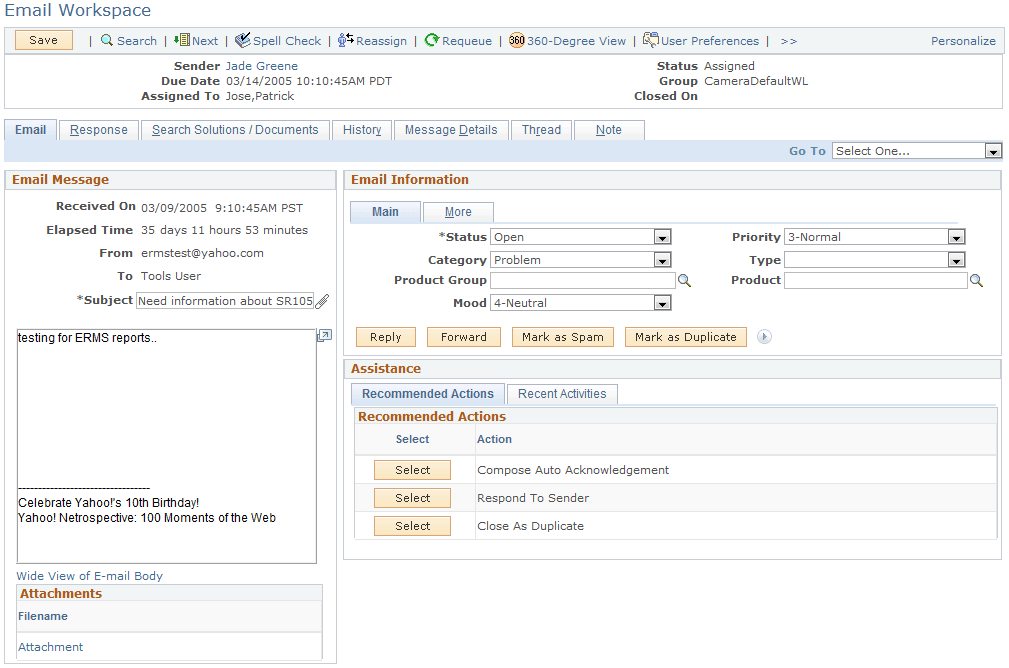Click the Save button
1009x668 pixels.
click(44, 40)
